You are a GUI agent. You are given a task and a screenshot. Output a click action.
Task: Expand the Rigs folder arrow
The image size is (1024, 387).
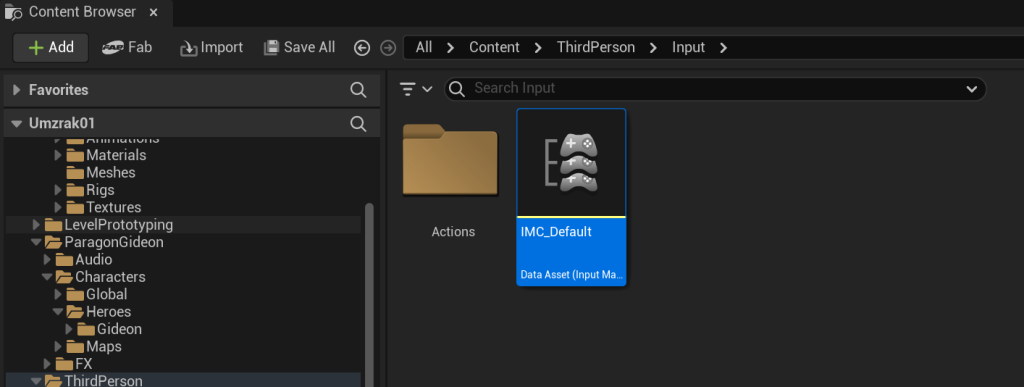[57, 190]
